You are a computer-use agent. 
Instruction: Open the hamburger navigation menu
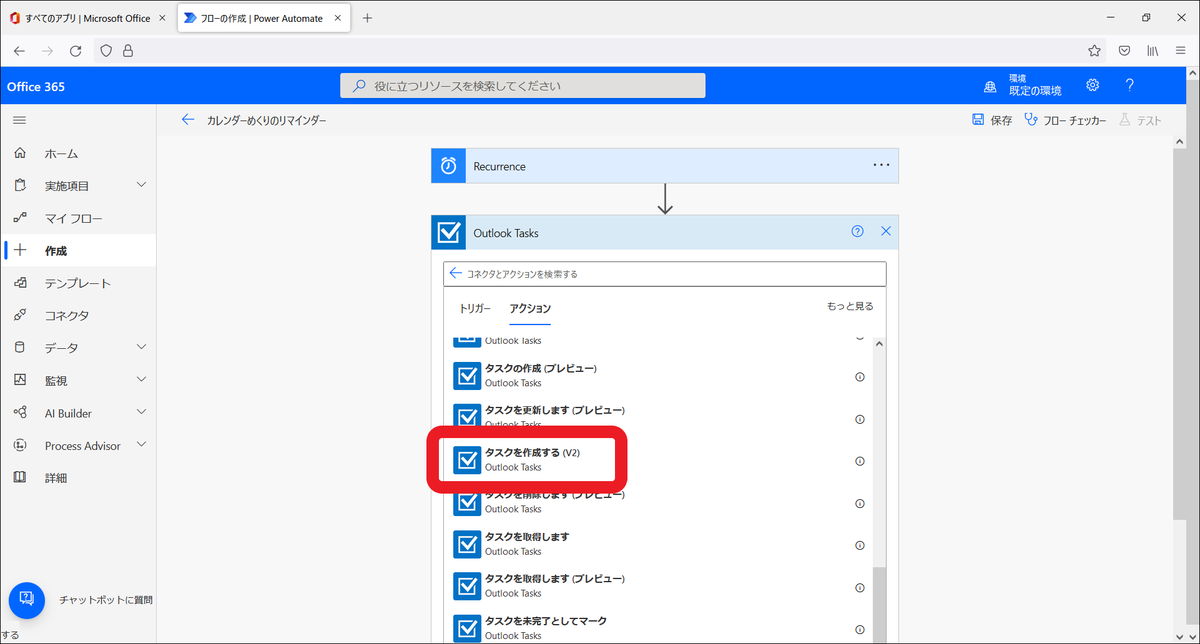pyautogui.click(x=20, y=120)
